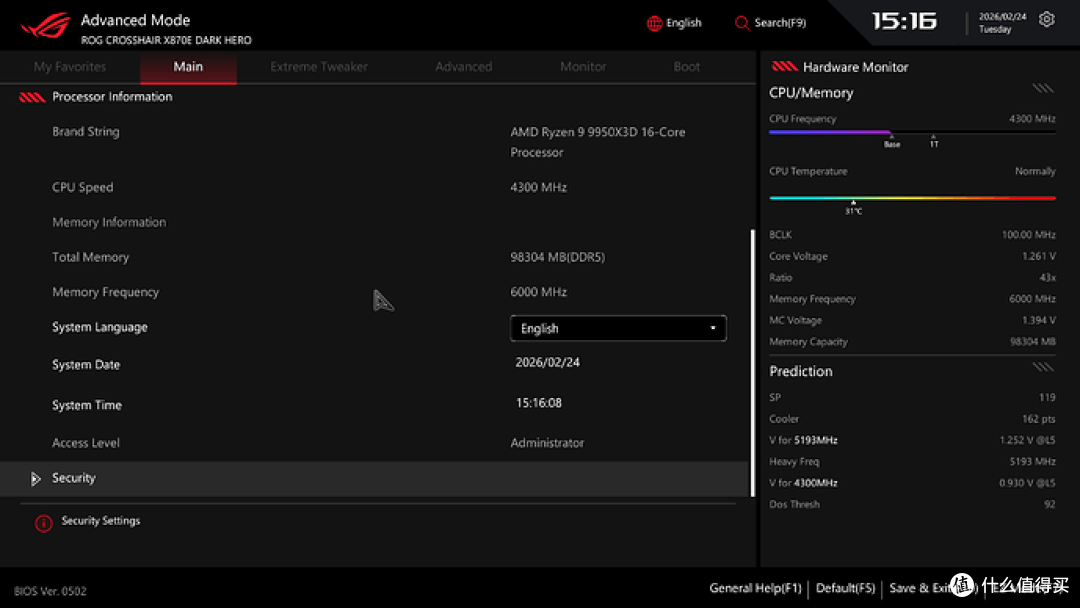Click the 15:16 clock display
Screen dimensions: 1080x608
coord(904,21)
